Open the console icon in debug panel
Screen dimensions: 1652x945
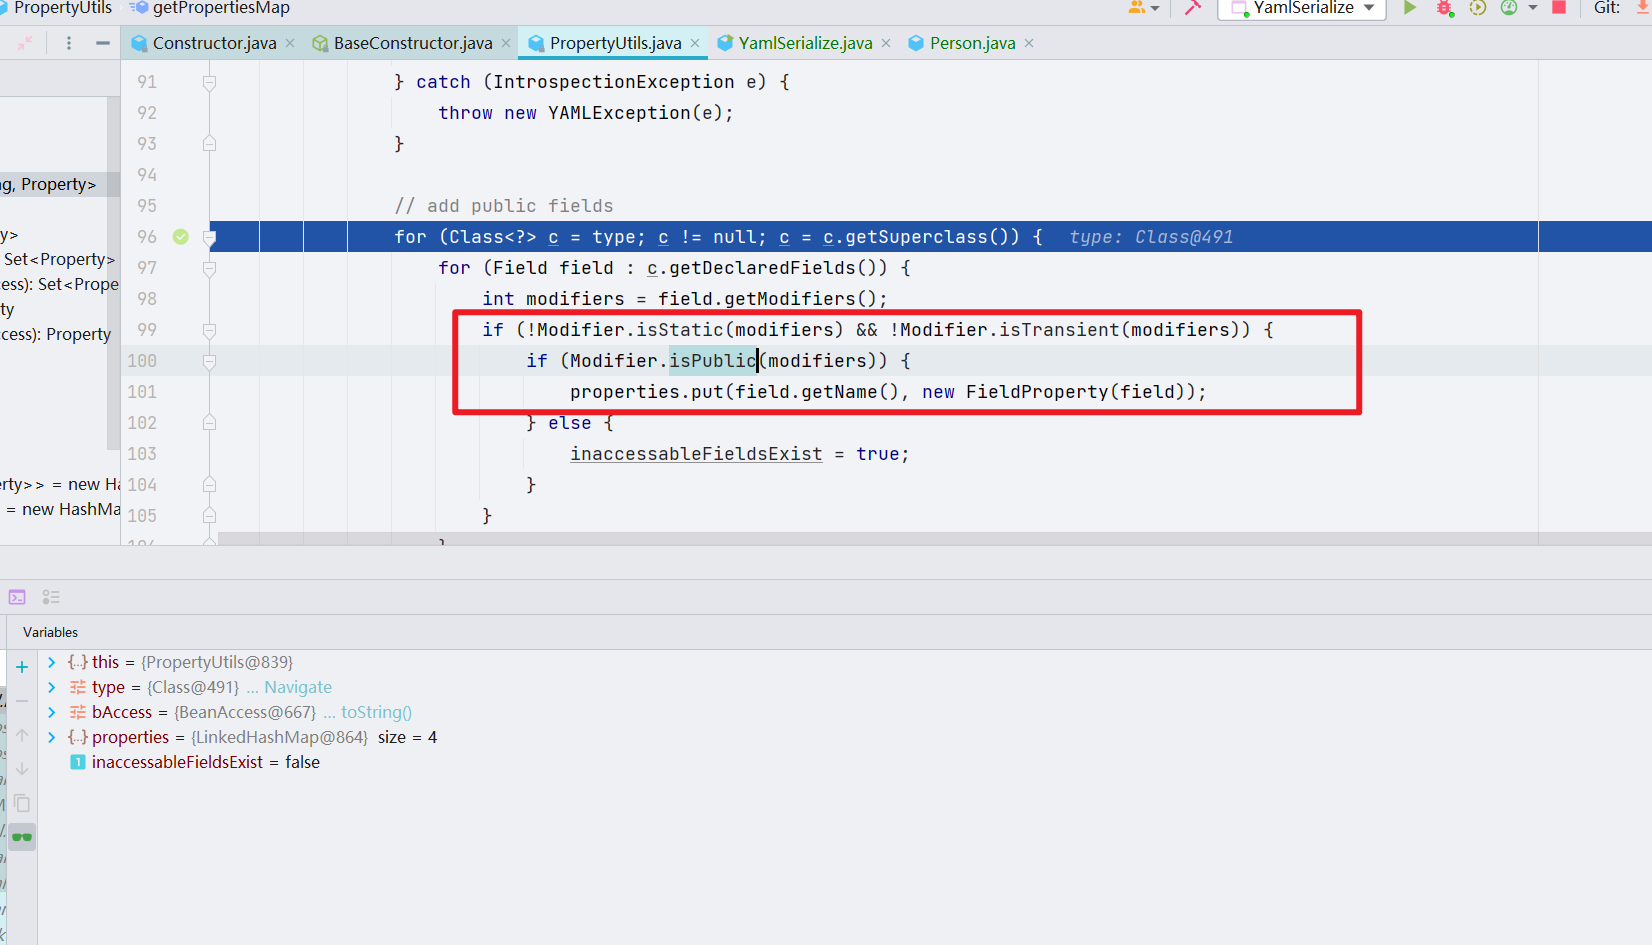click(17, 597)
